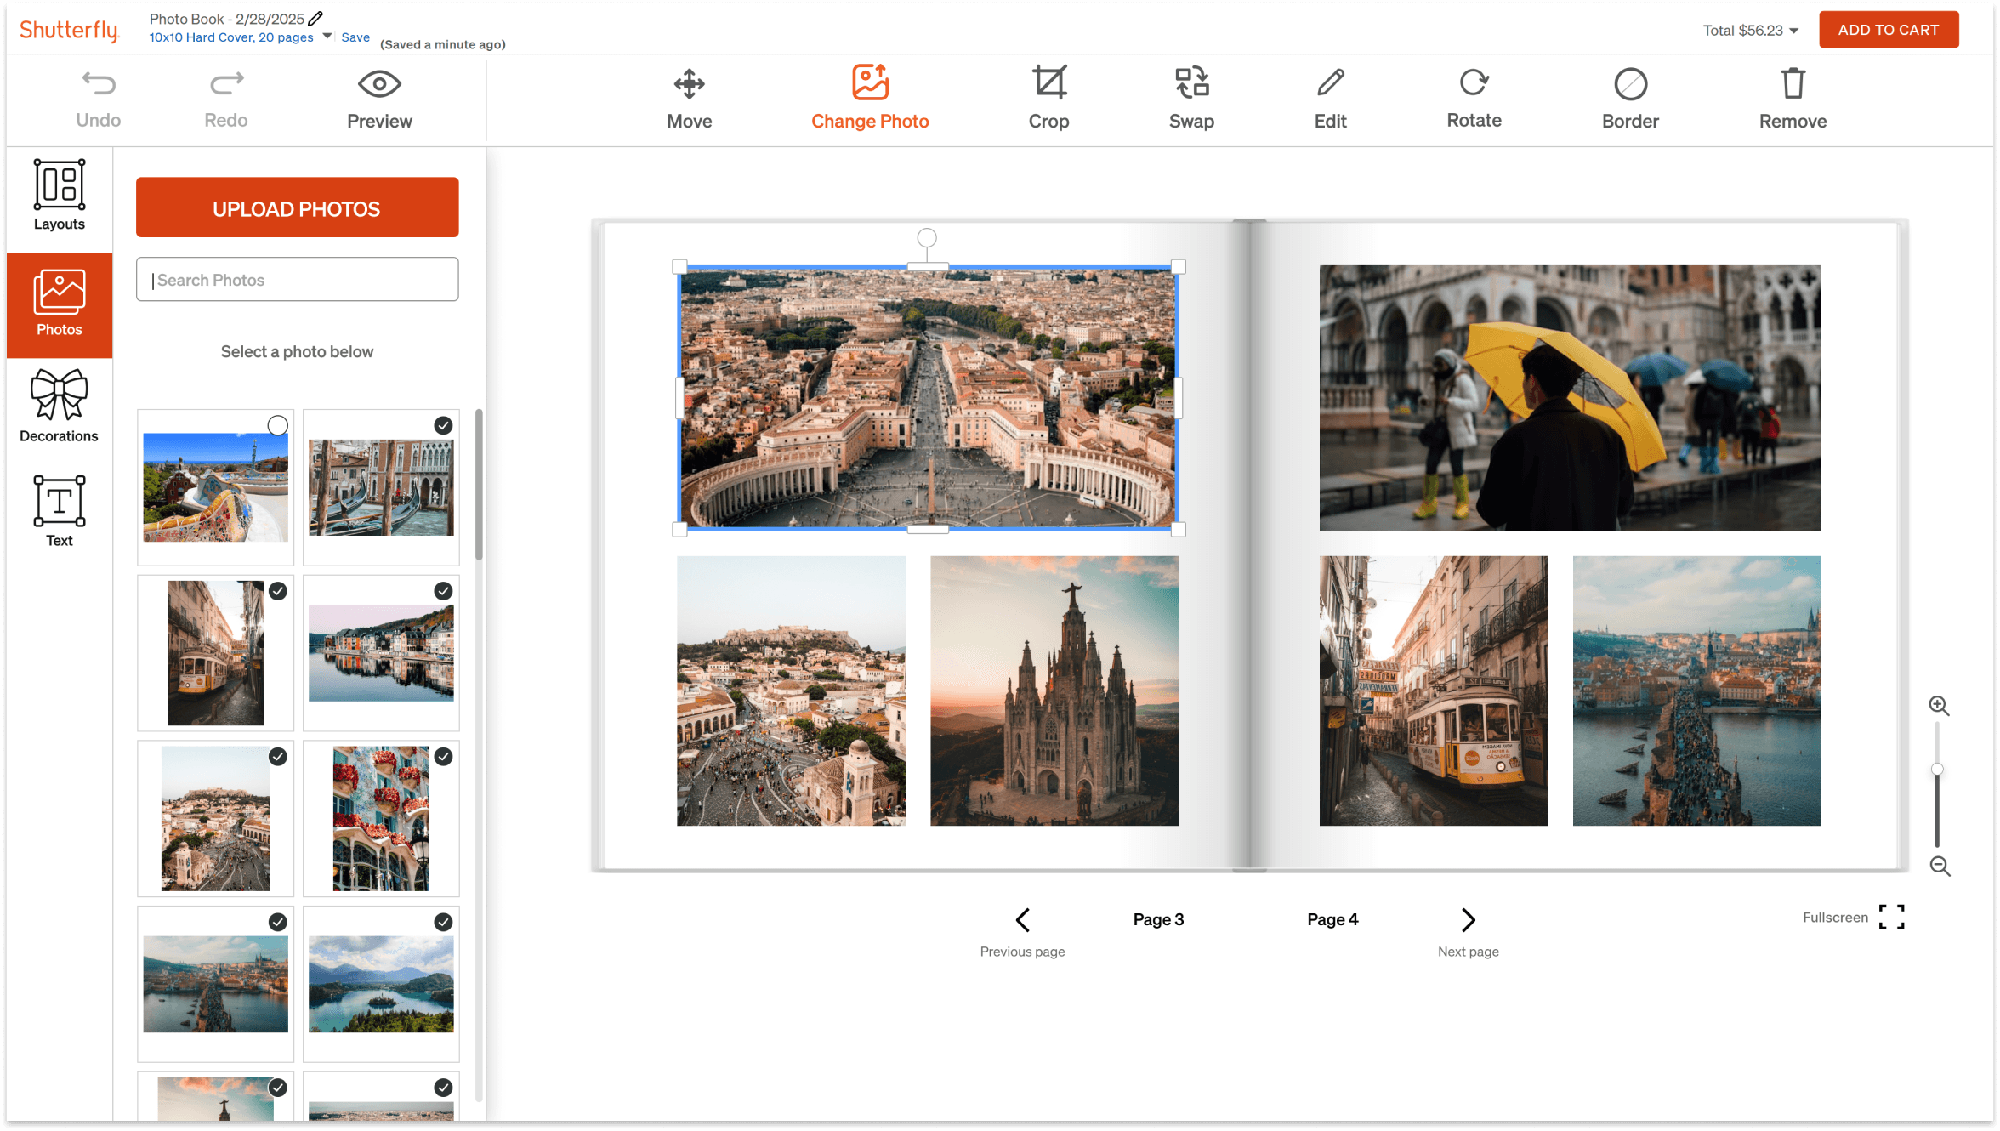Click the Page 4 label

[1332, 919]
